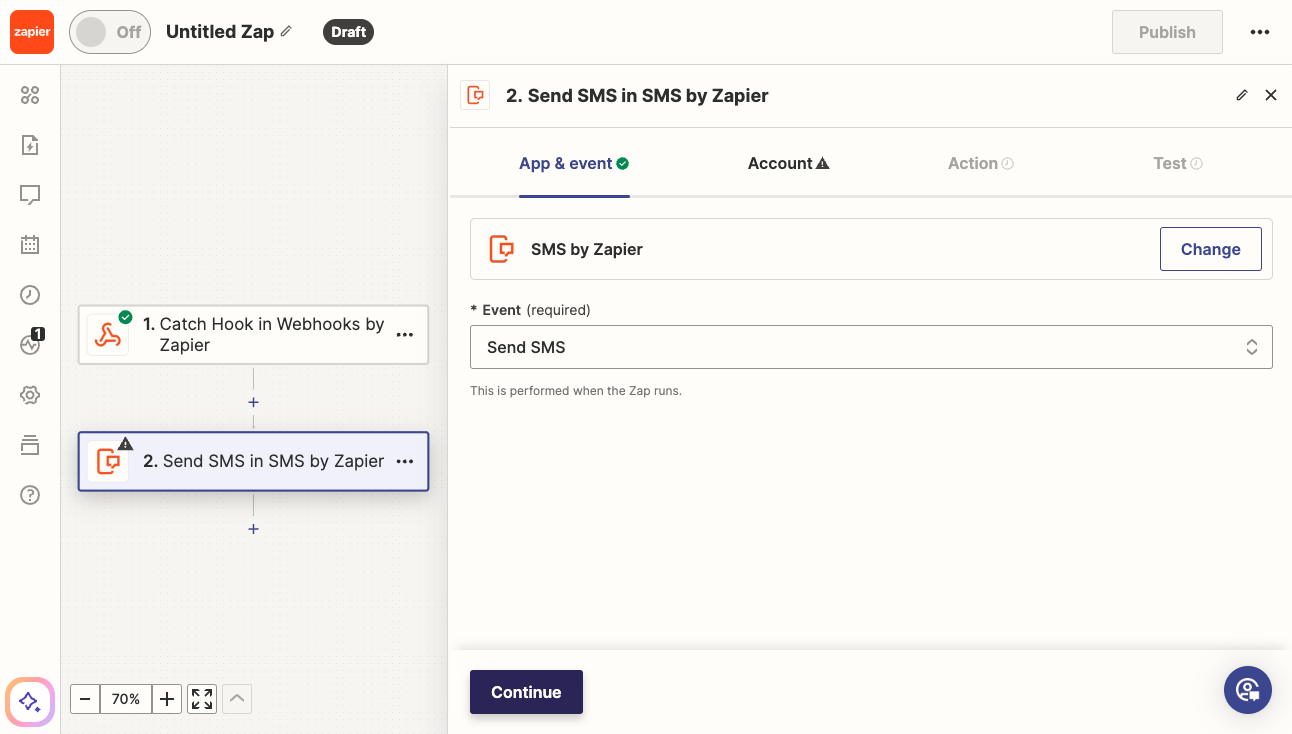
Task: Open Catch Hook step options menu
Action: point(405,335)
